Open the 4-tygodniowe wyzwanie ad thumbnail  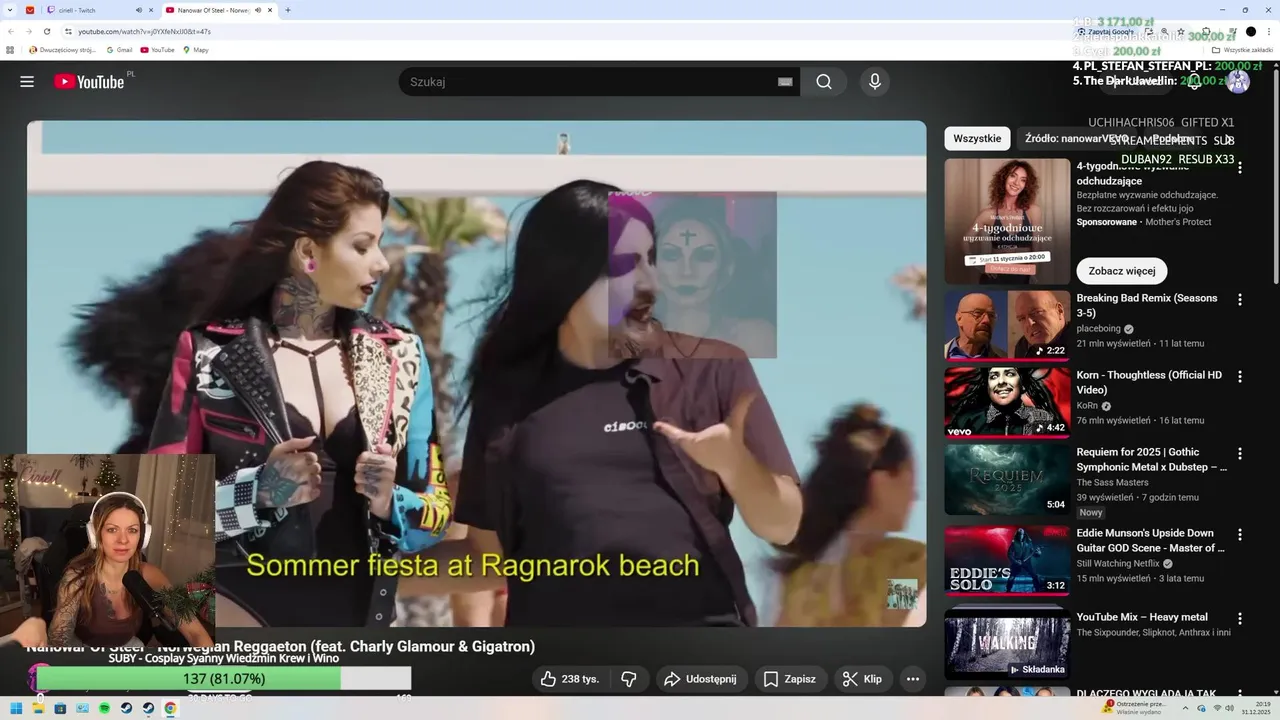pos(1007,221)
